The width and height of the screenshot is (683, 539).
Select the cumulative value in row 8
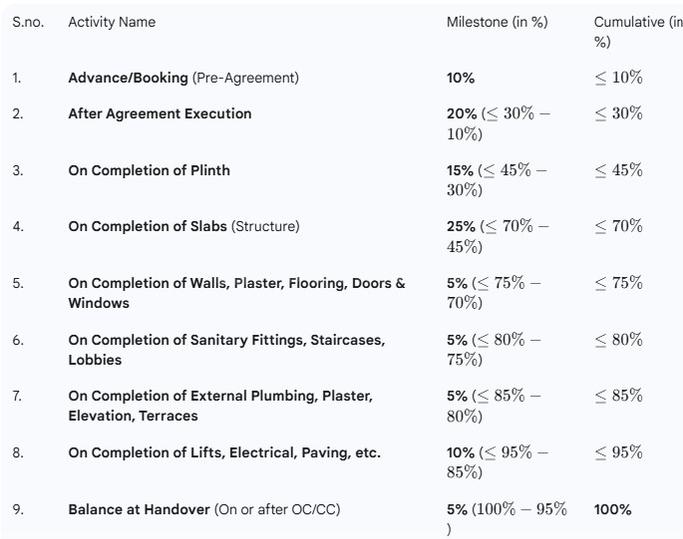(x=619, y=453)
